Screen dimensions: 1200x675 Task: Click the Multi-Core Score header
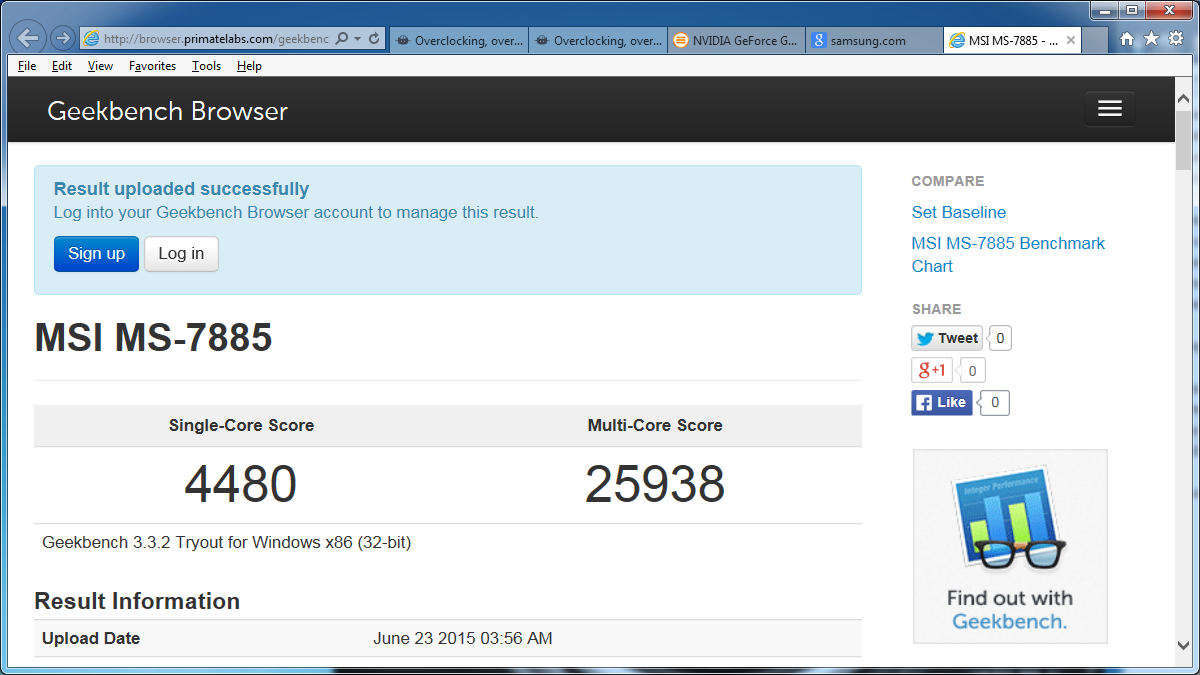tap(655, 426)
